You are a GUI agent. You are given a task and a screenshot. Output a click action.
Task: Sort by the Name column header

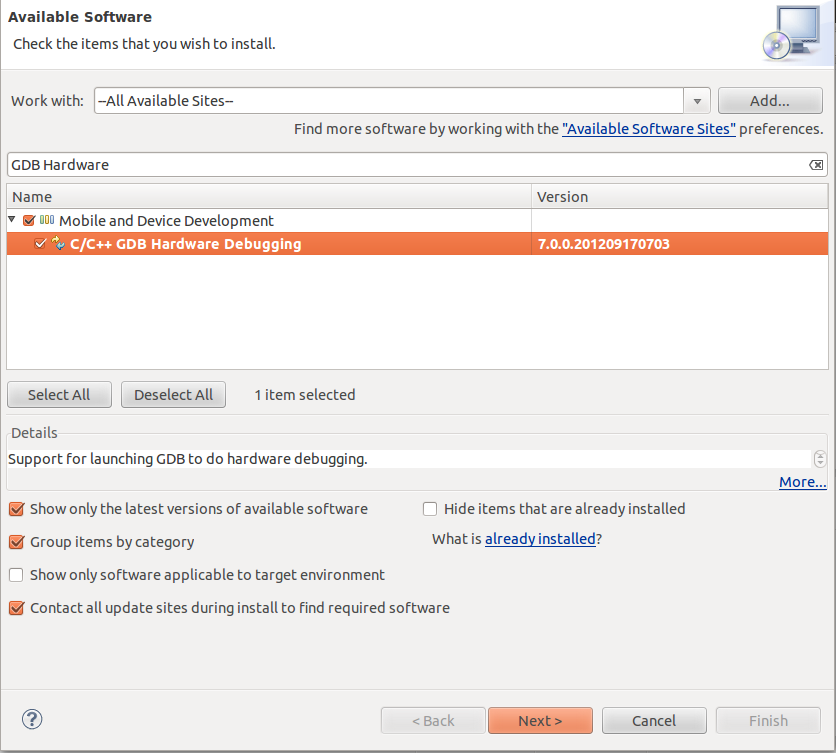tap(269, 197)
